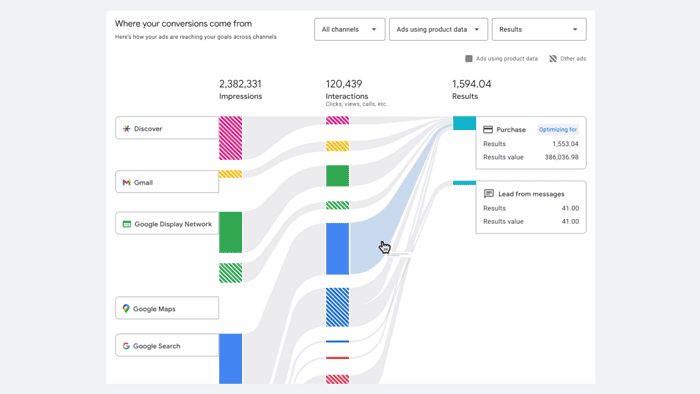
Task: Click the hatched blue interactions bar
Action: [338, 307]
